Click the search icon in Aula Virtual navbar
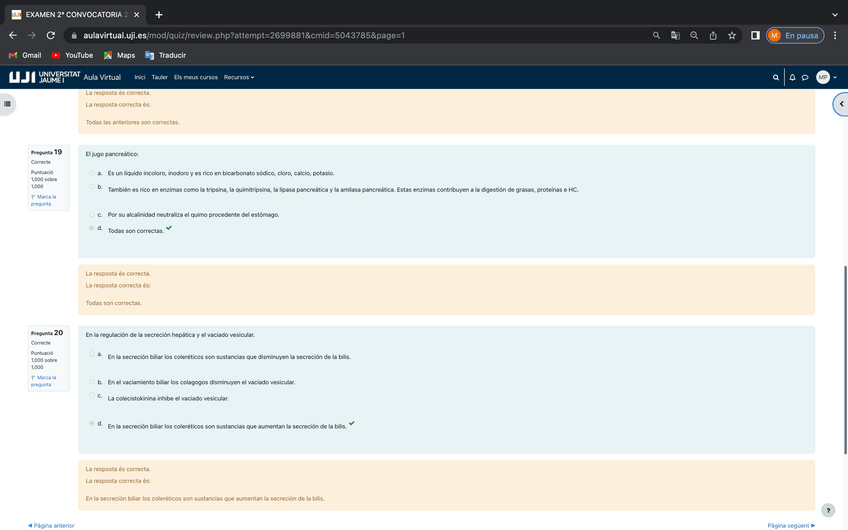Image resolution: width=848 pixels, height=530 pixels. click(775, 77)
